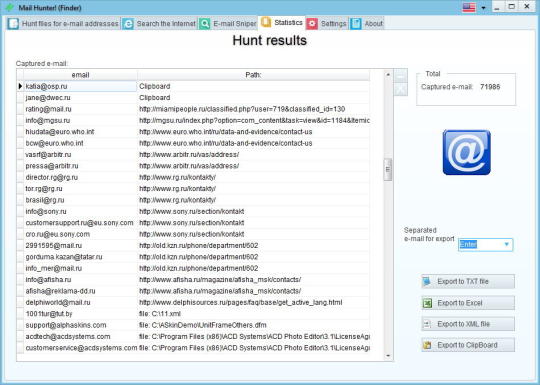Click the vertical scrollbar thumb
The image size is (540, 385).
click(388, 169)
